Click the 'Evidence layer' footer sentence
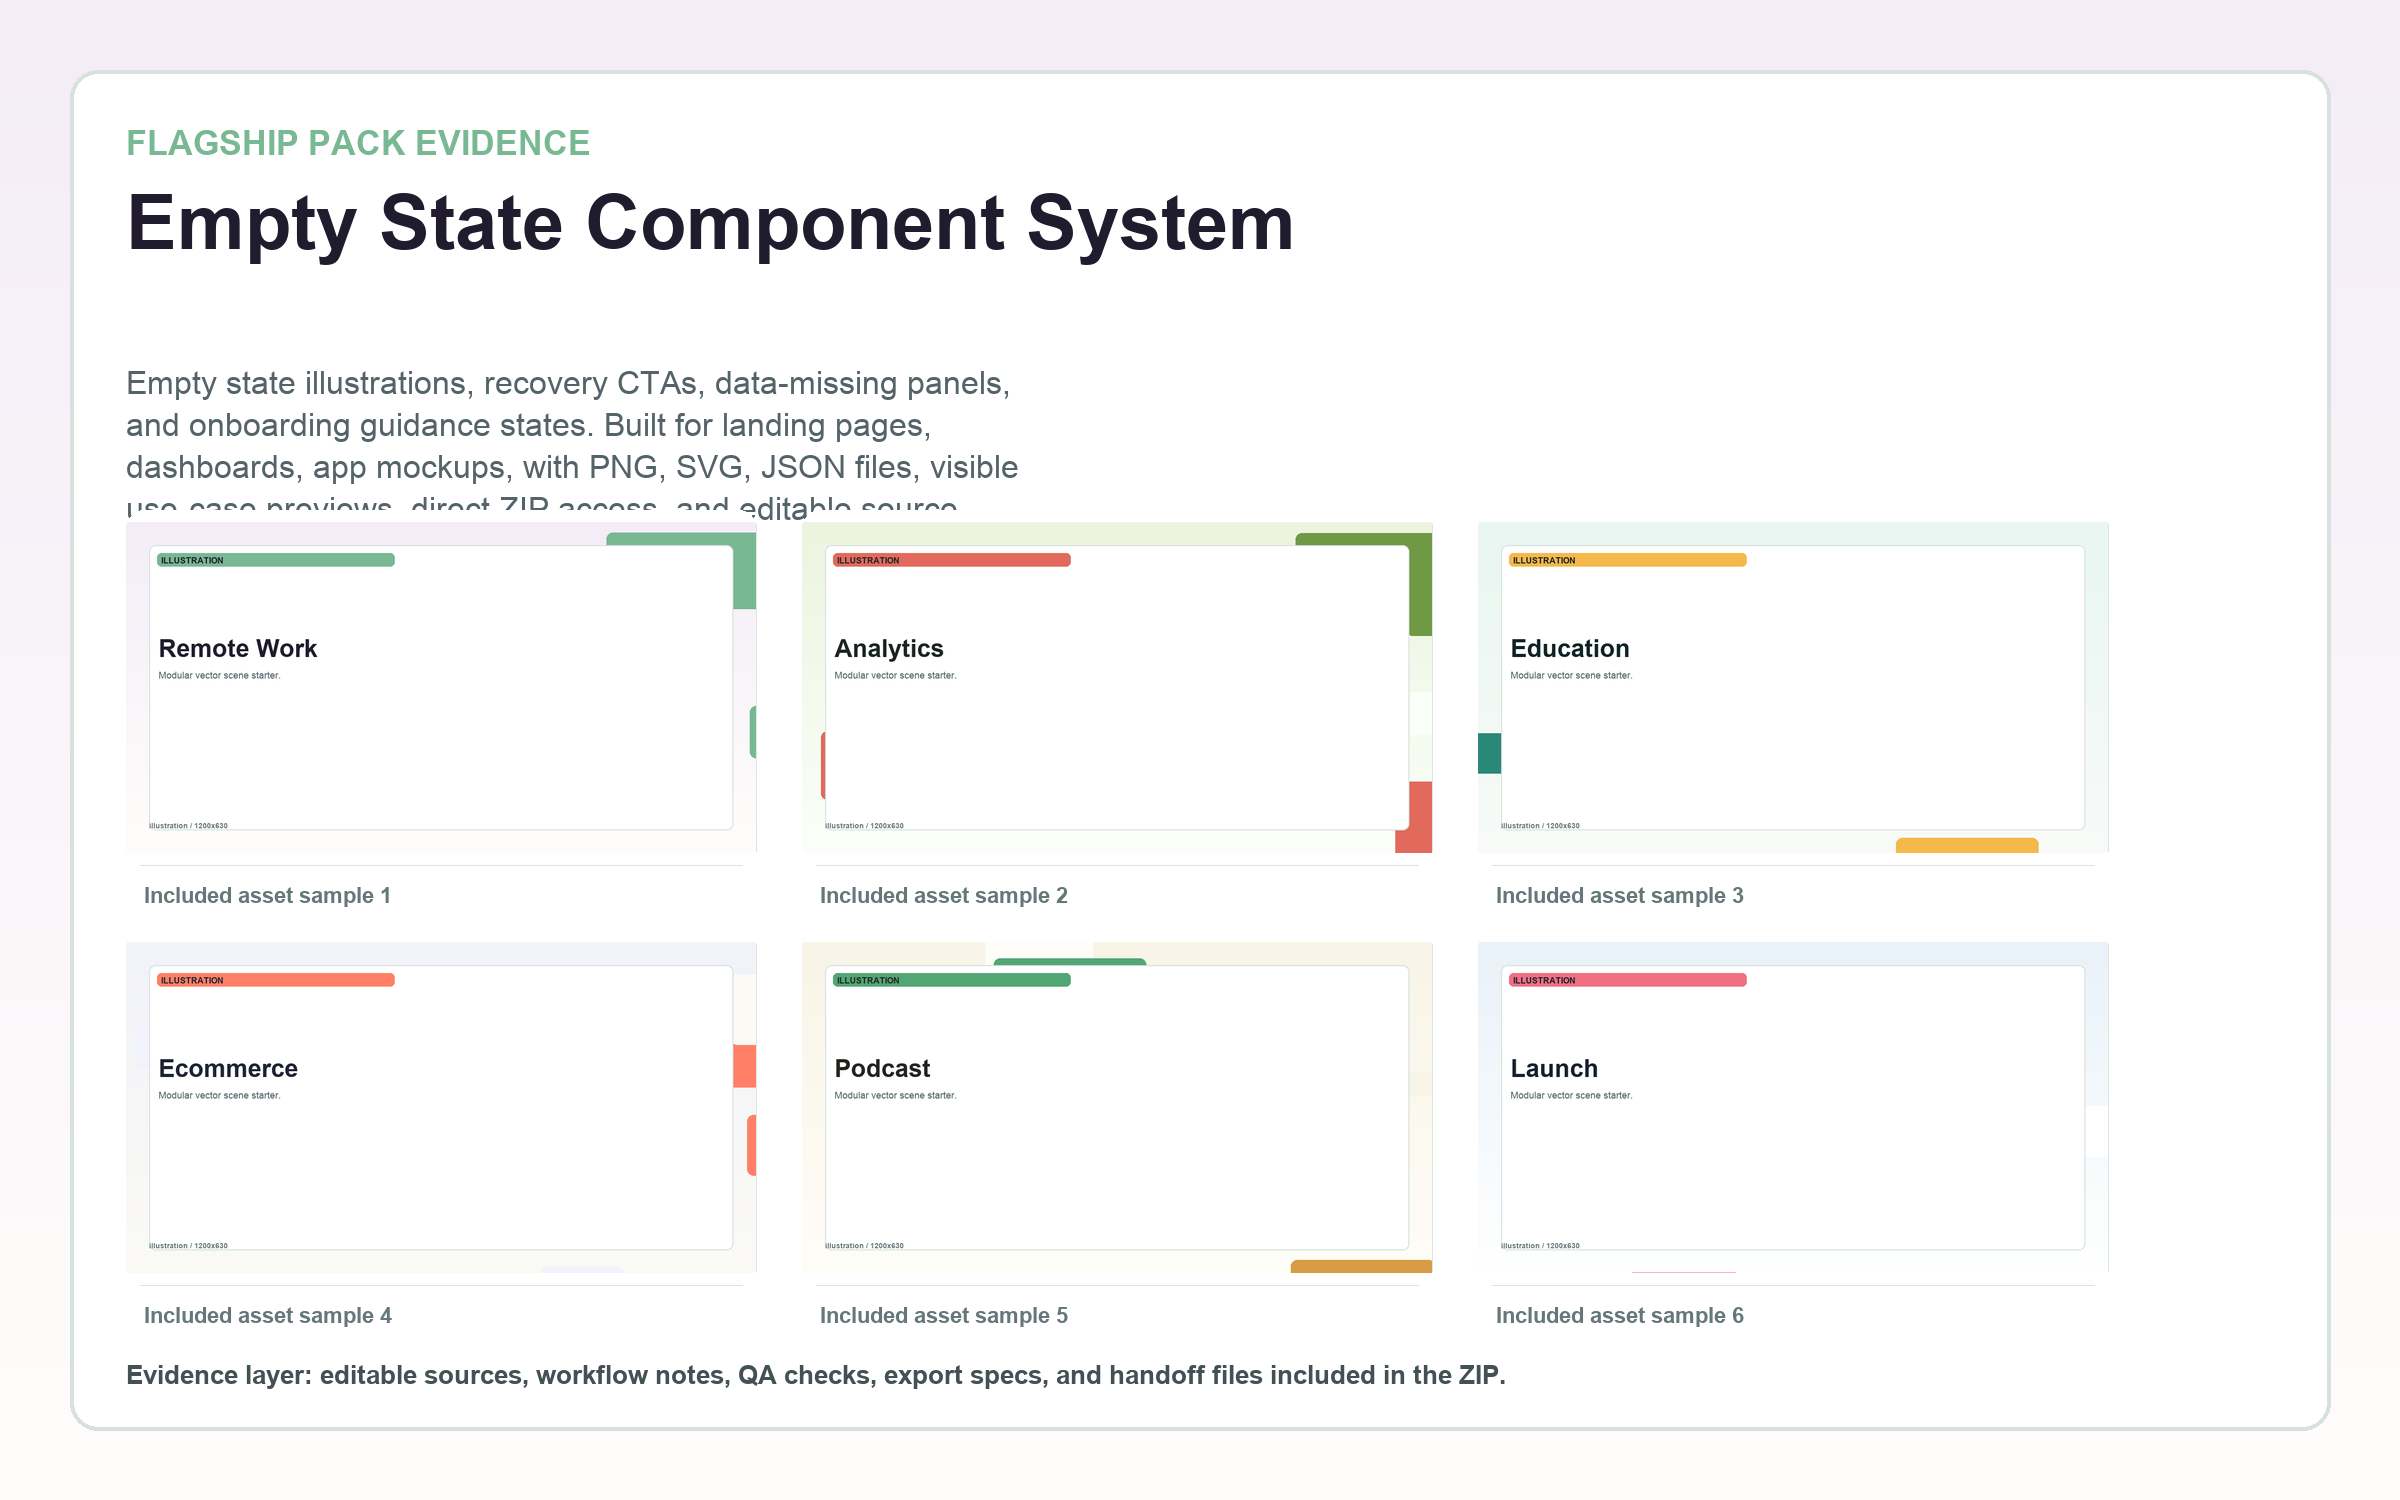Screen dimensions: 2400x1500 click(815, 1376)
